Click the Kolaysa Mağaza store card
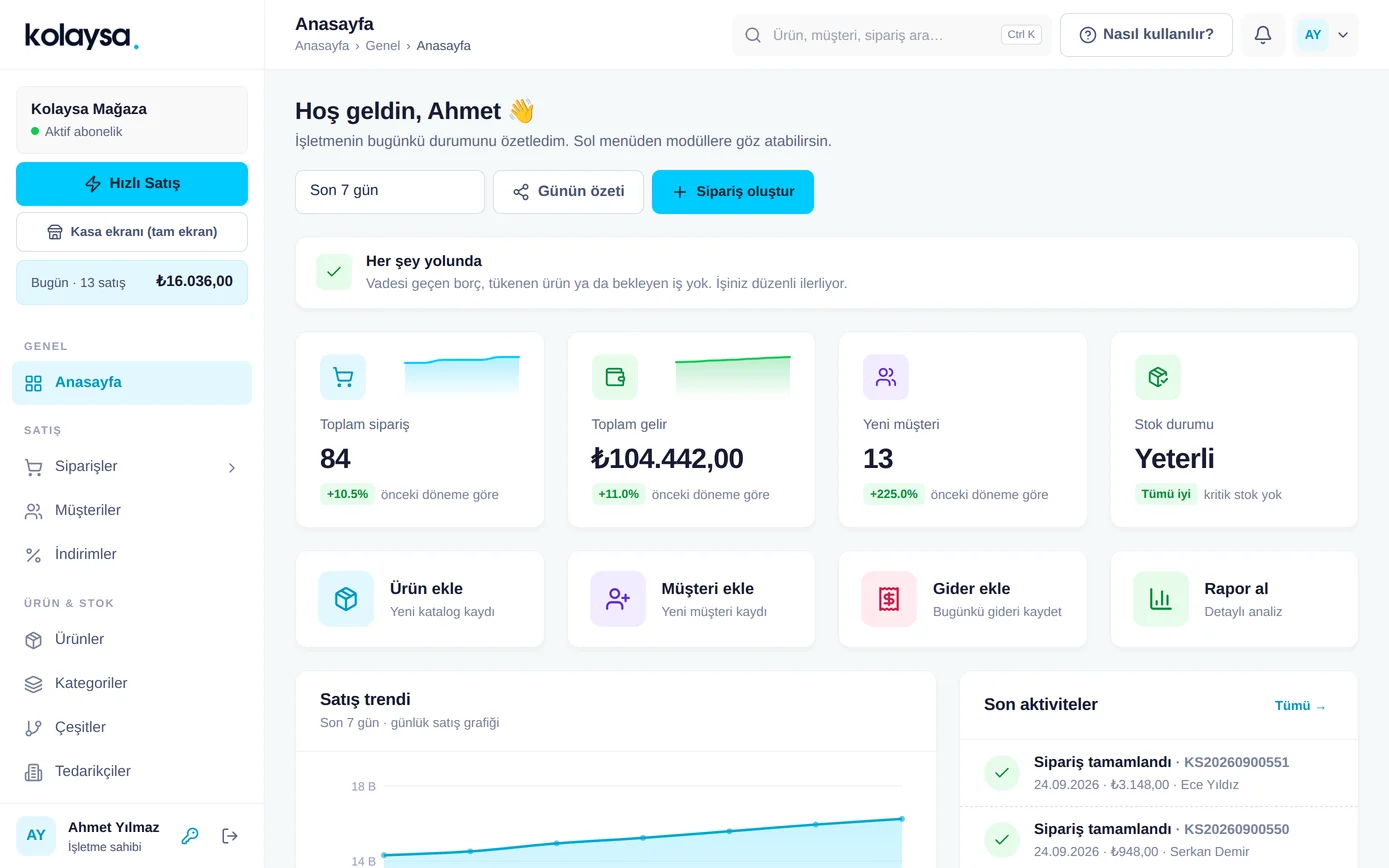This screenshot has width=1389, height=868. [x=132, y=120]
